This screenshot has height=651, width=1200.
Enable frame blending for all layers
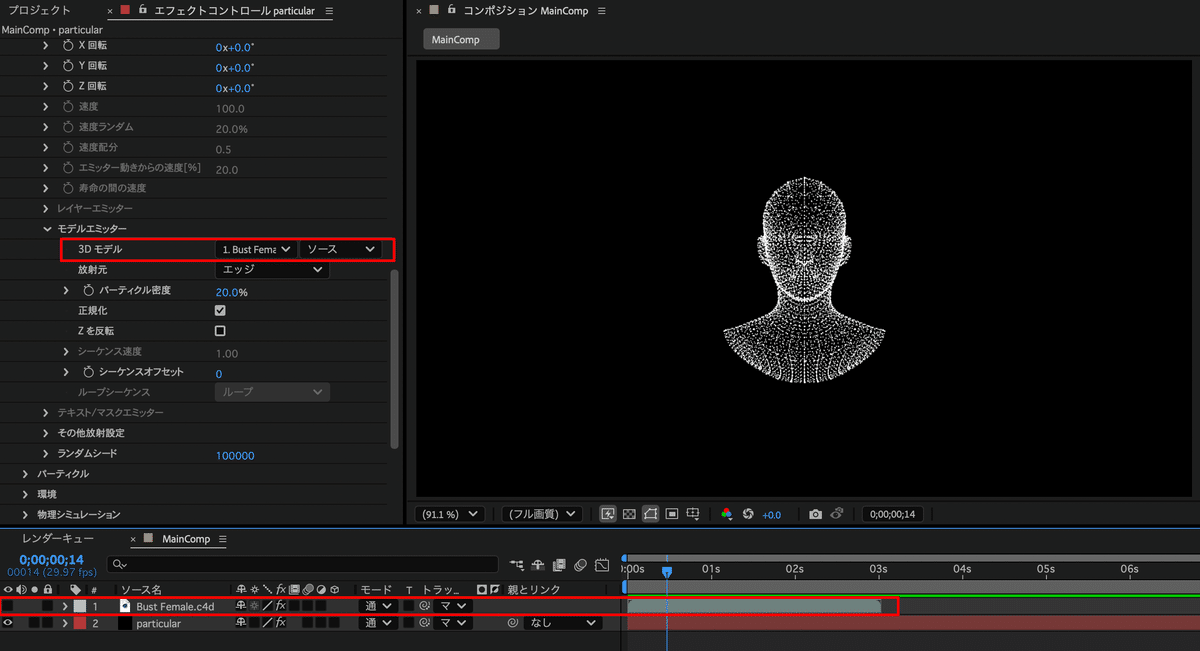tap(558, 565)
